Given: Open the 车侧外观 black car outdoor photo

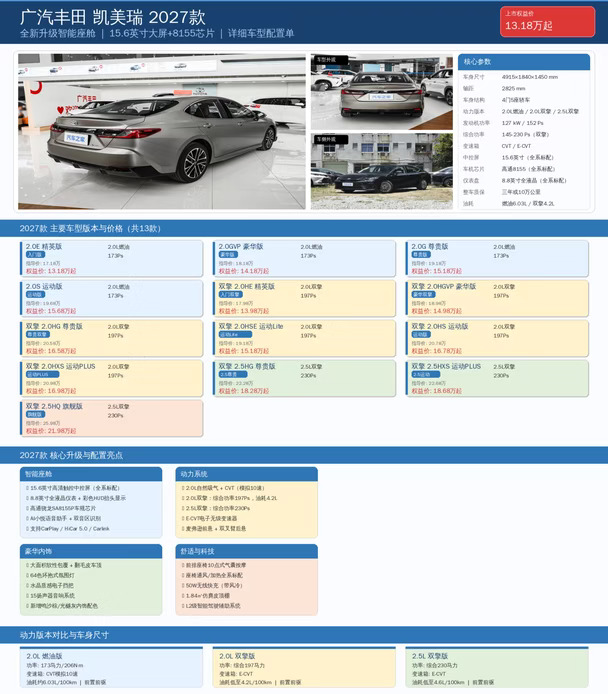Looking at the screenshot, I should [381, 171].
